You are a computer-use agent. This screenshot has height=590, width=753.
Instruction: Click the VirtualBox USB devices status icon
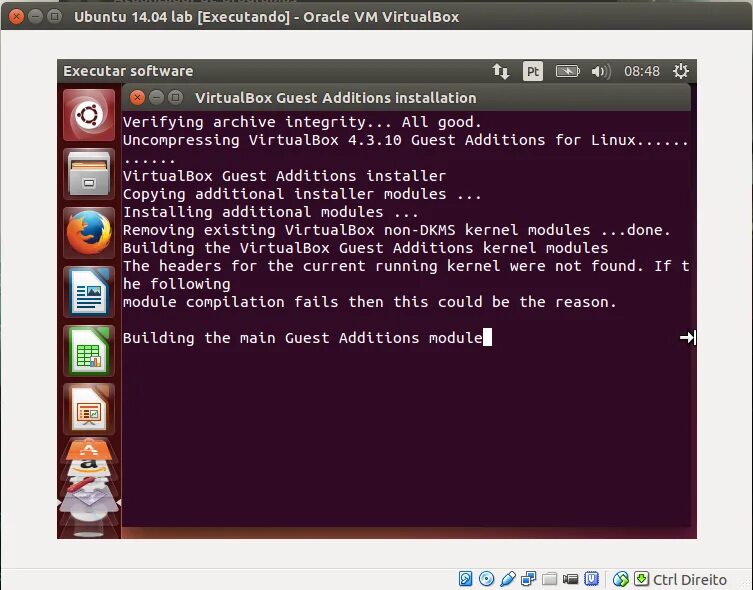pos(508,579)
